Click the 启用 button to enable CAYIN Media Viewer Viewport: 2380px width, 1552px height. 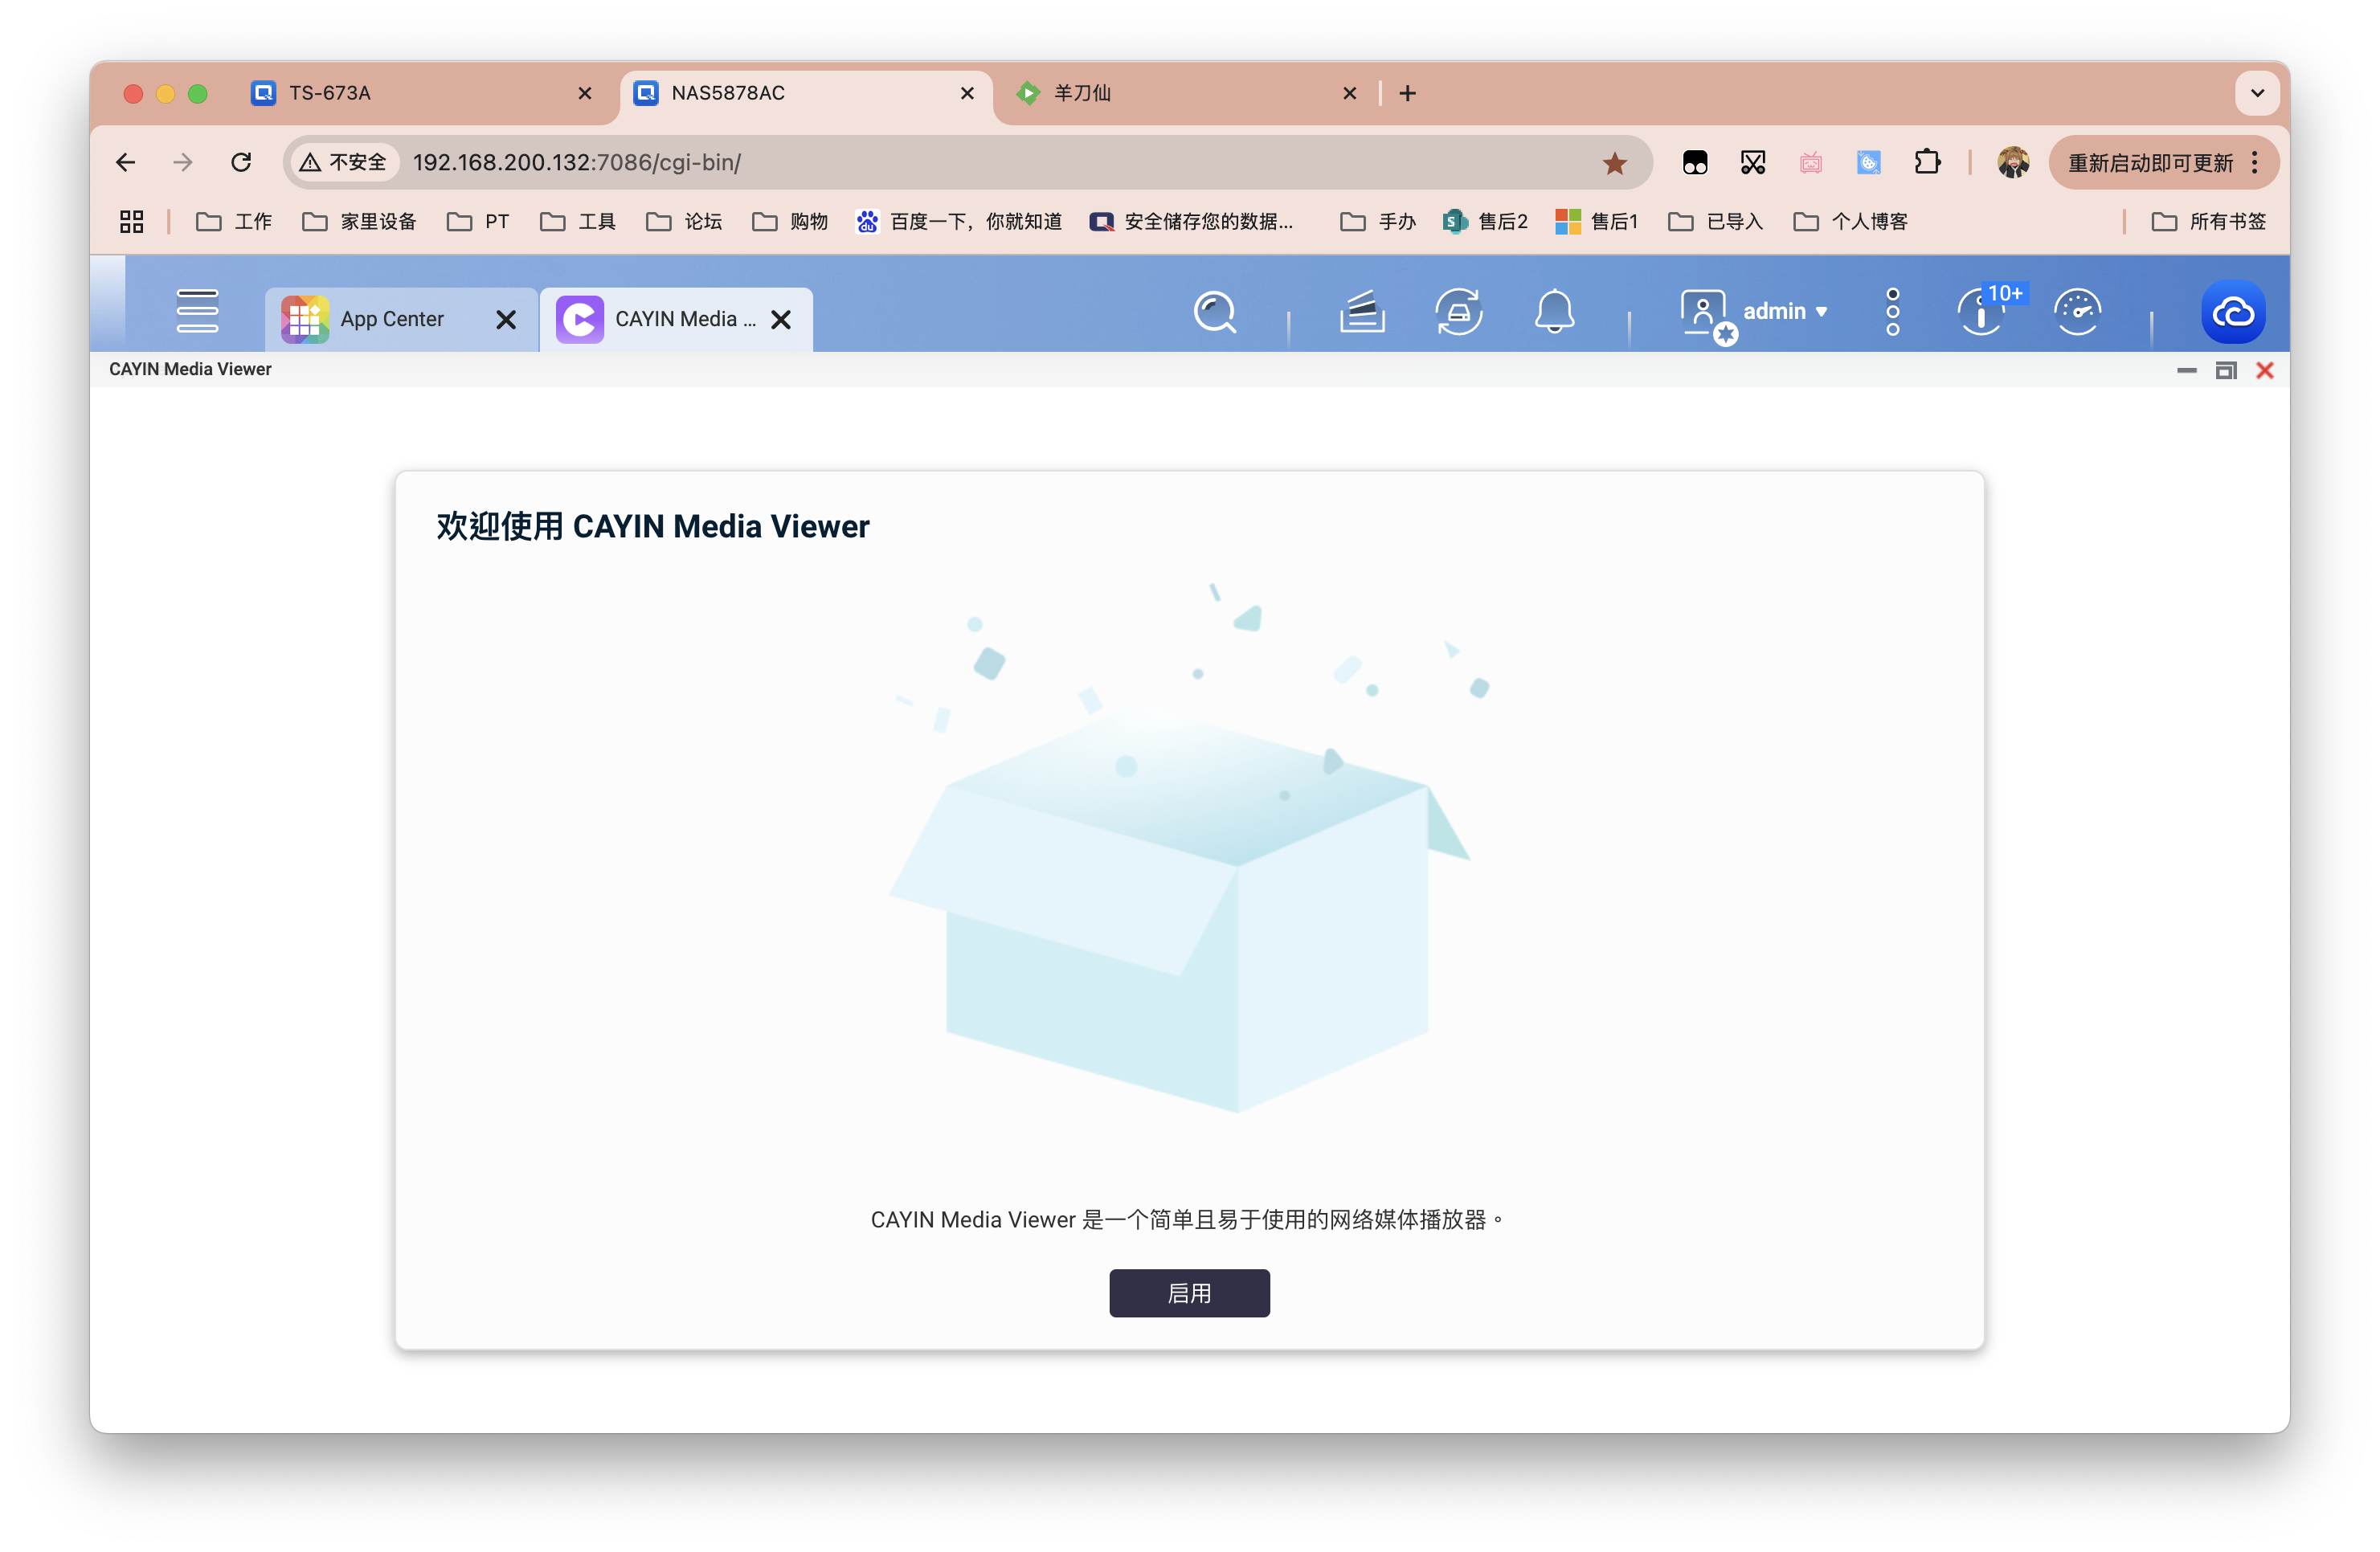click(x=1189, y=1293)
